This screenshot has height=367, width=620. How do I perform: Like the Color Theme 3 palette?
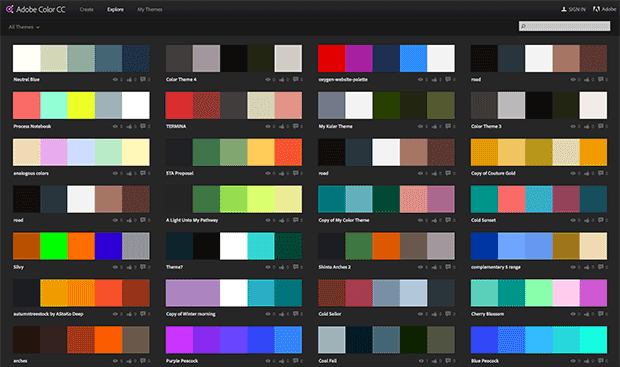tap(586, 127)
